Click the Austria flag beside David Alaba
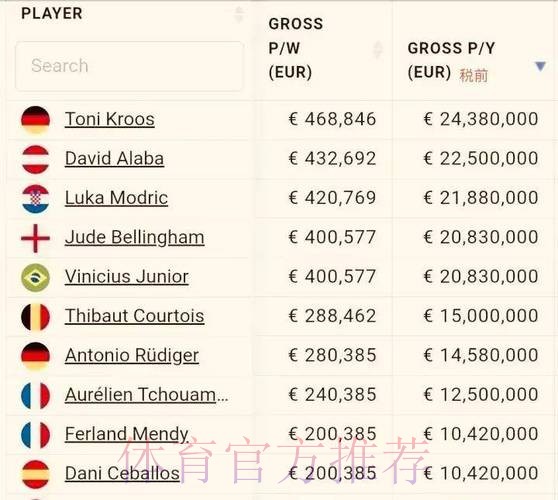The height and width of the screenshot is (500, 558). tap(35, 159)
